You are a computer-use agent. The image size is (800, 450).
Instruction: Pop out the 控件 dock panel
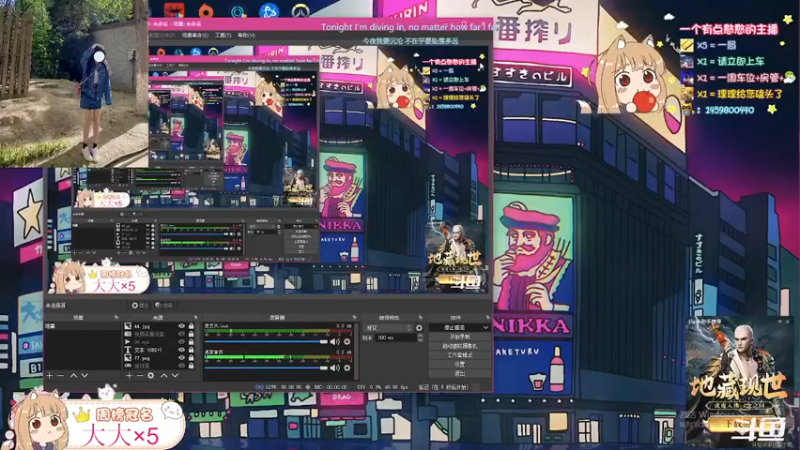[x=487, y=318]
